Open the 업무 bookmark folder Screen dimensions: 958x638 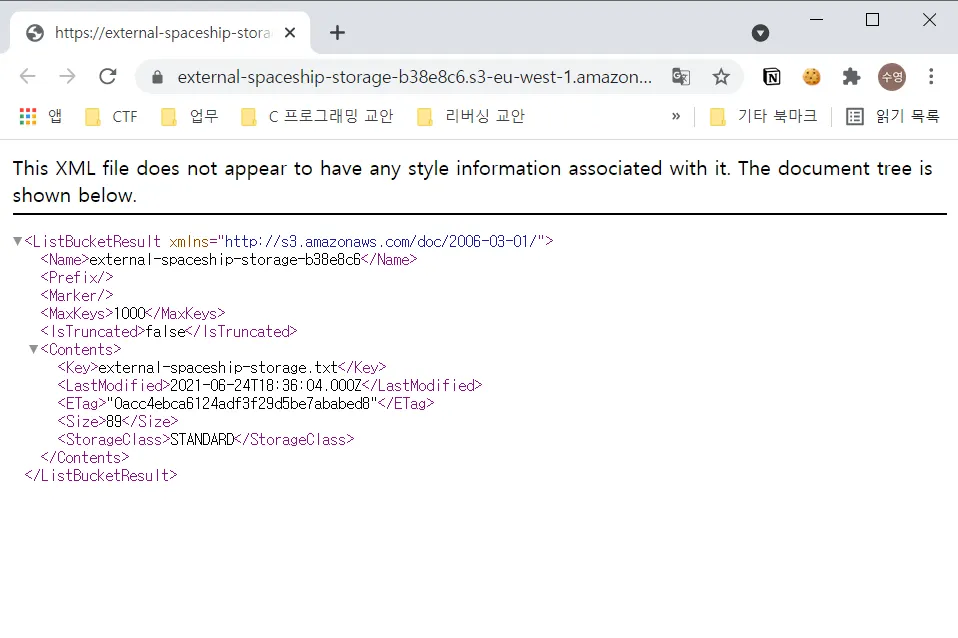pos(189,116)
